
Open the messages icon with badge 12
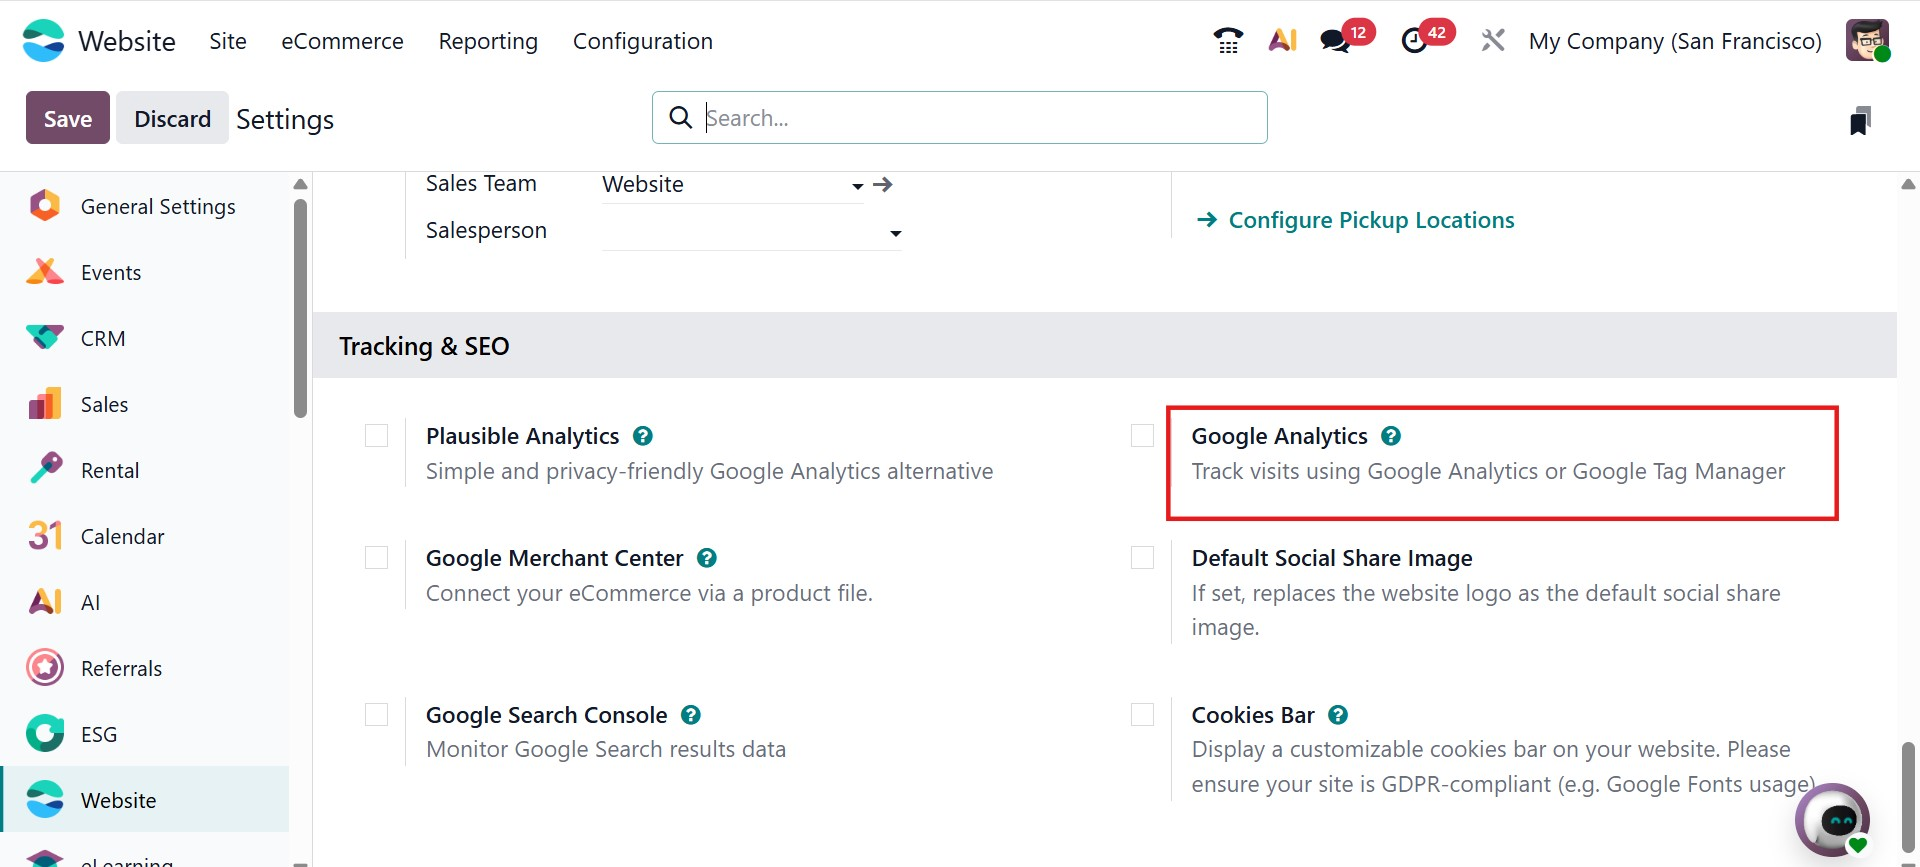(x=1335, y=41)
